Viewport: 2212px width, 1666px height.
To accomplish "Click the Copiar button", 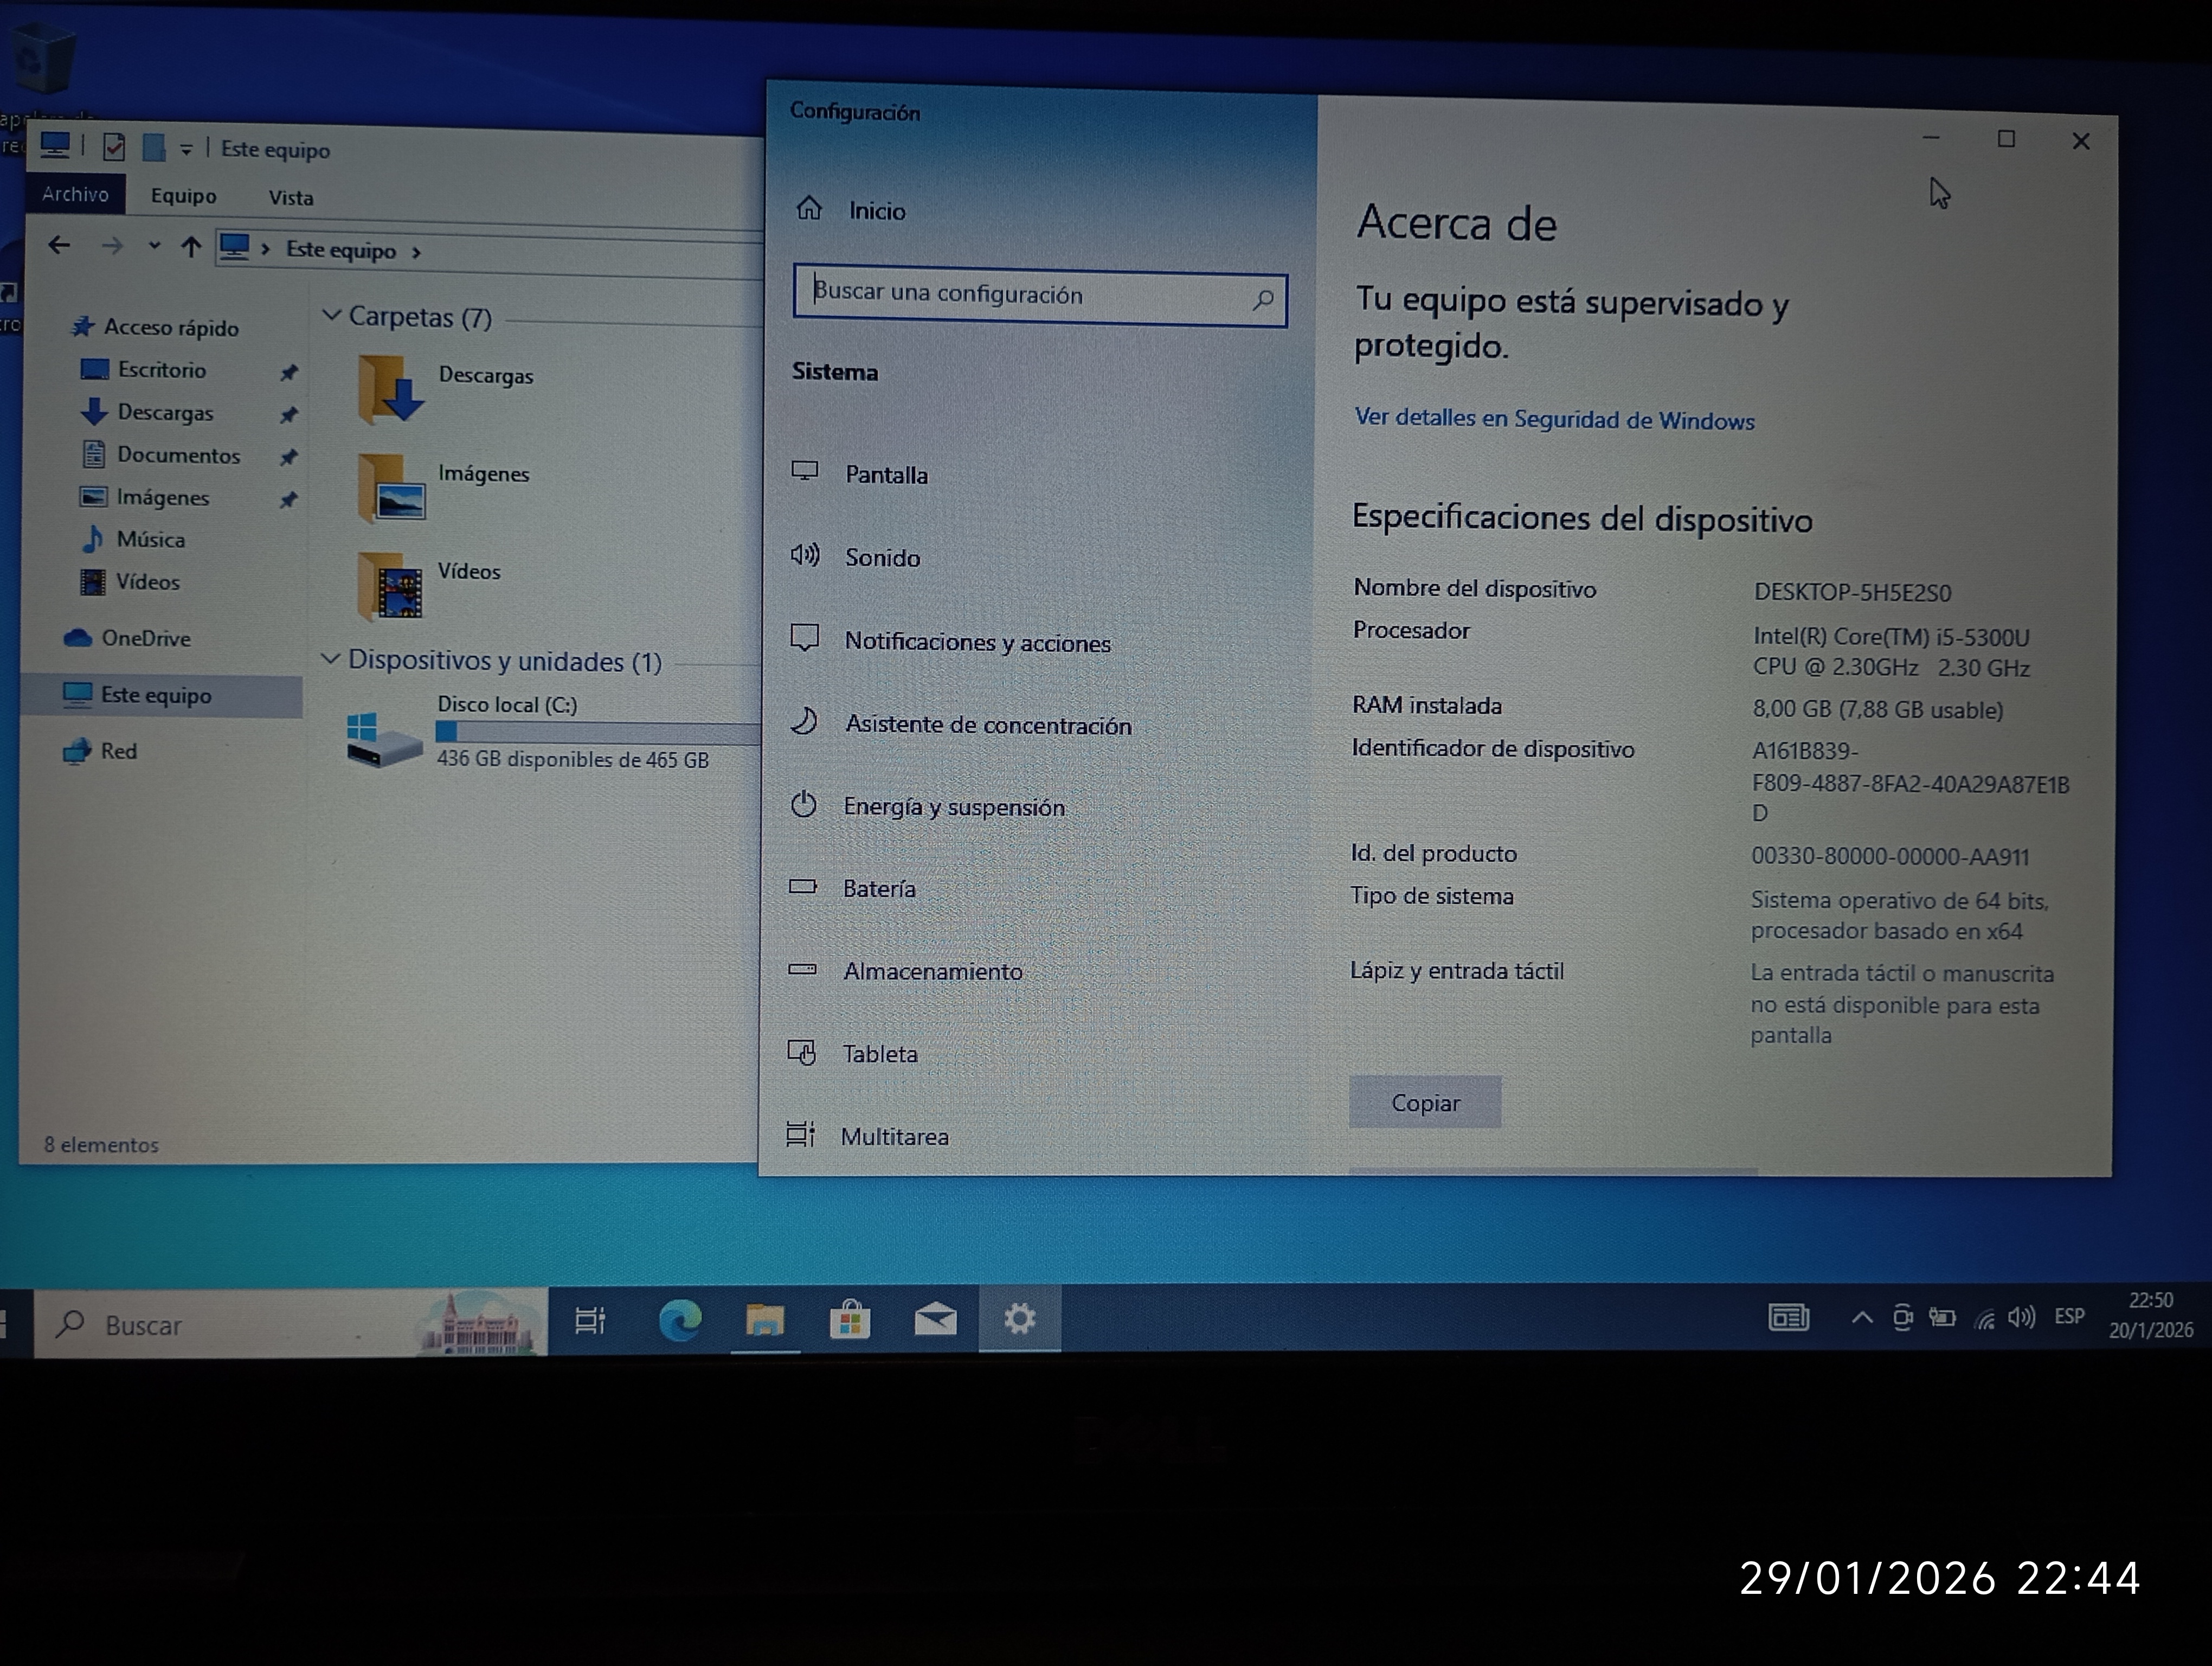I will click(1424, 1102).
